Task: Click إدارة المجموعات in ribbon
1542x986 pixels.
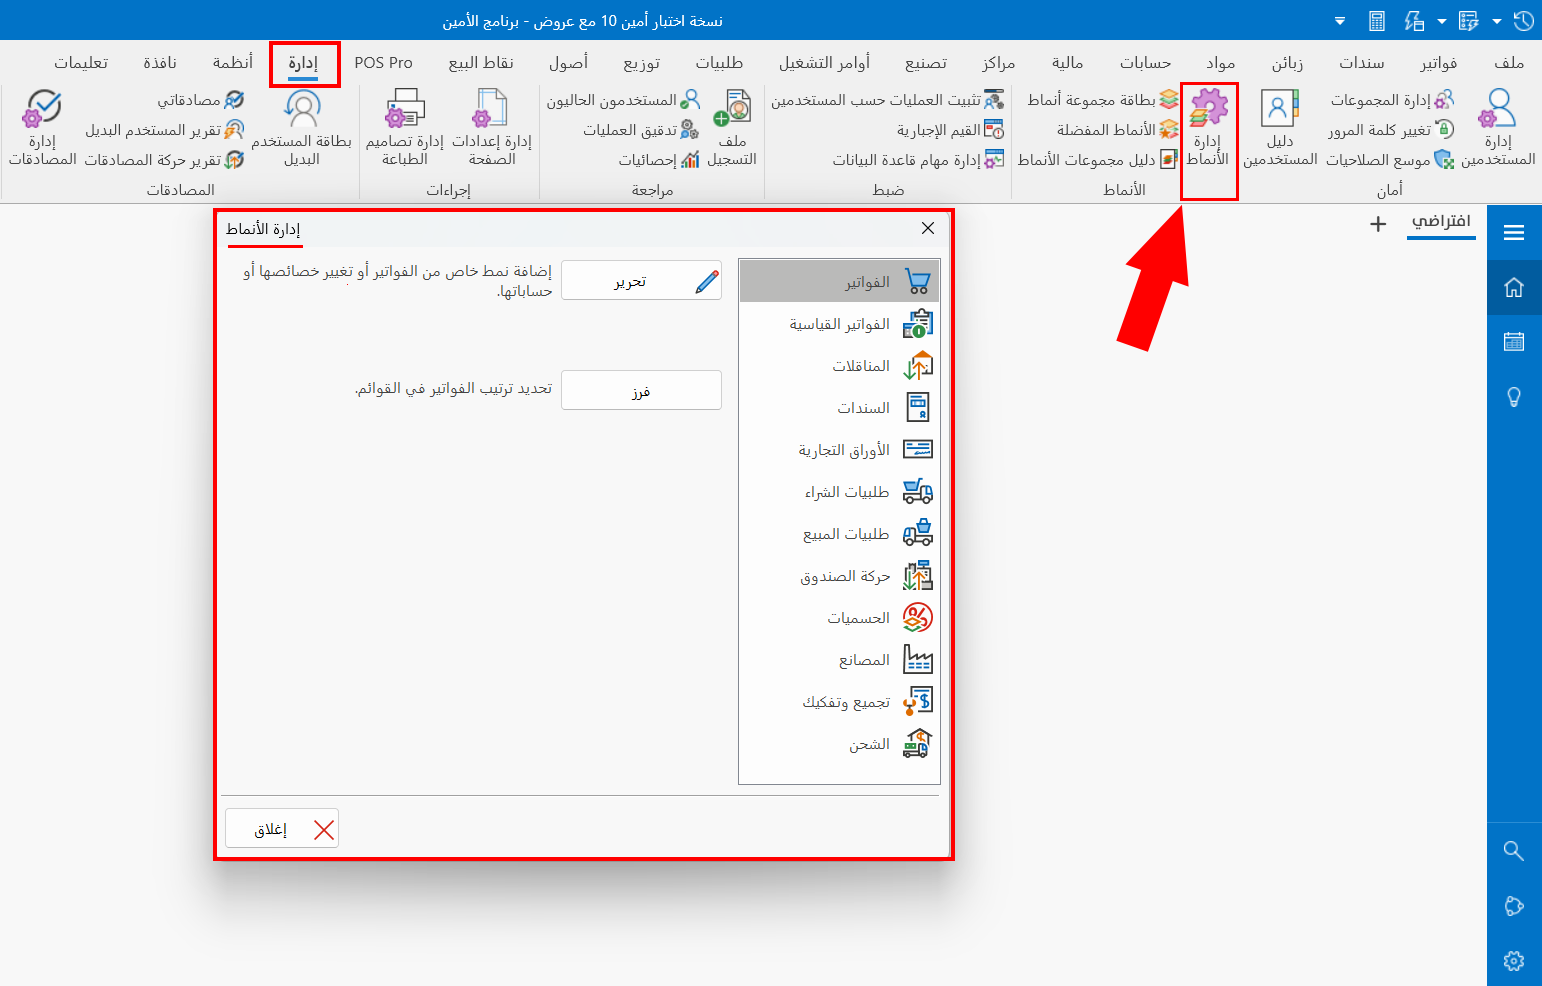Action: pos(1392,100)
